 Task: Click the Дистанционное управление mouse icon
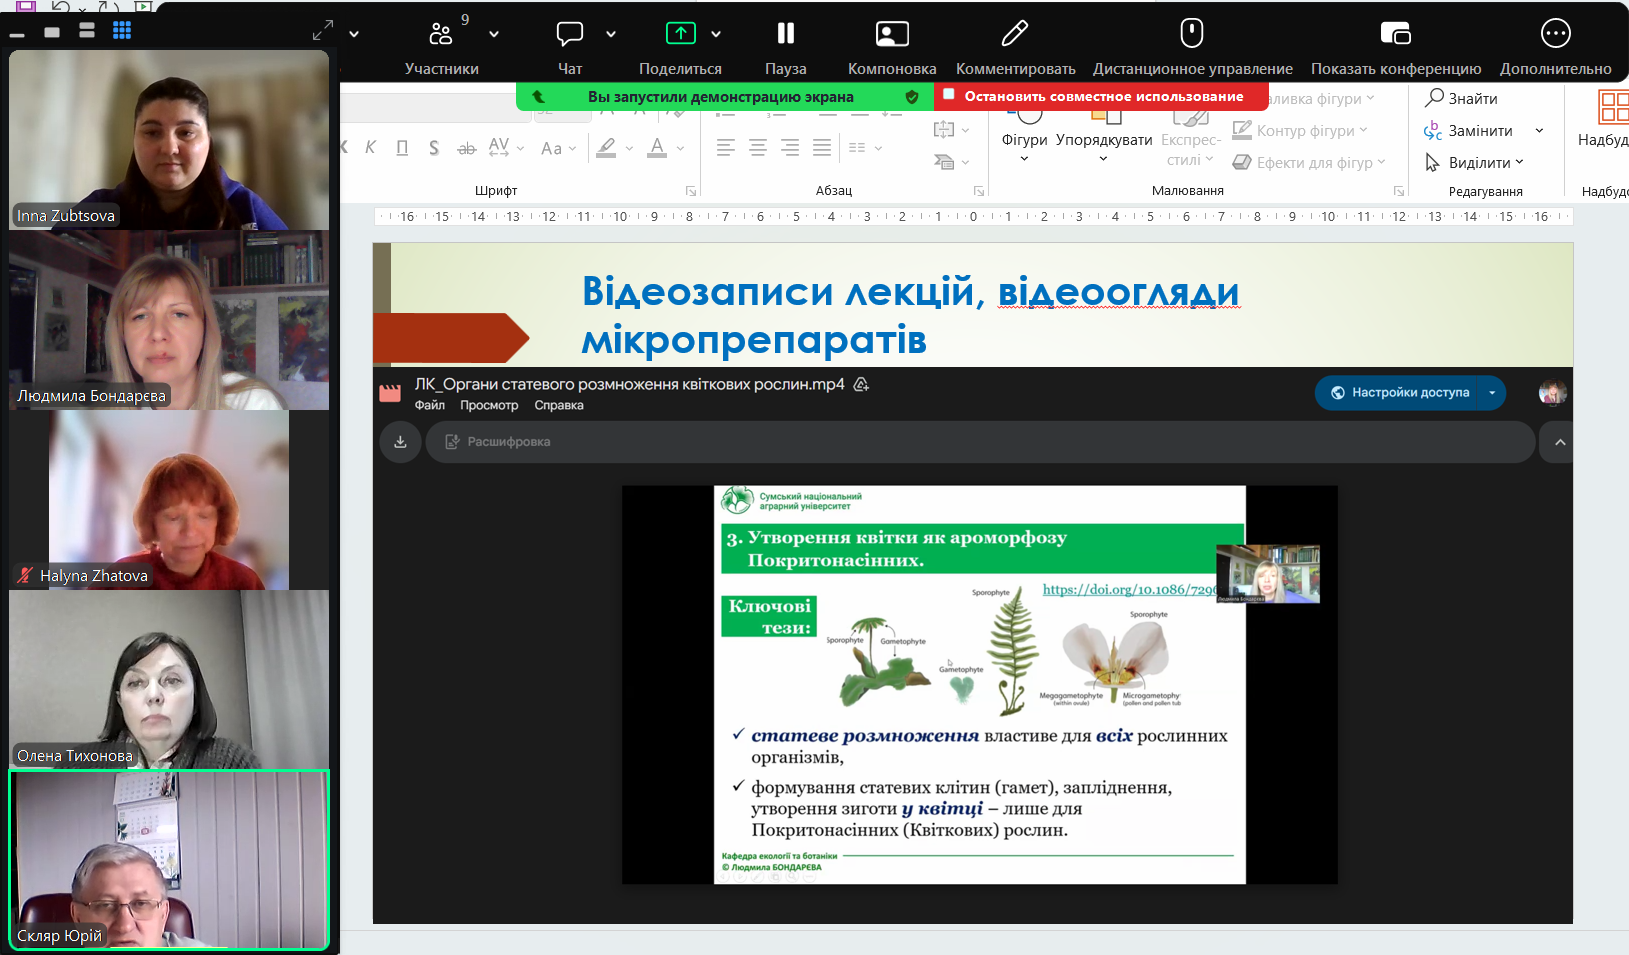1191,35
